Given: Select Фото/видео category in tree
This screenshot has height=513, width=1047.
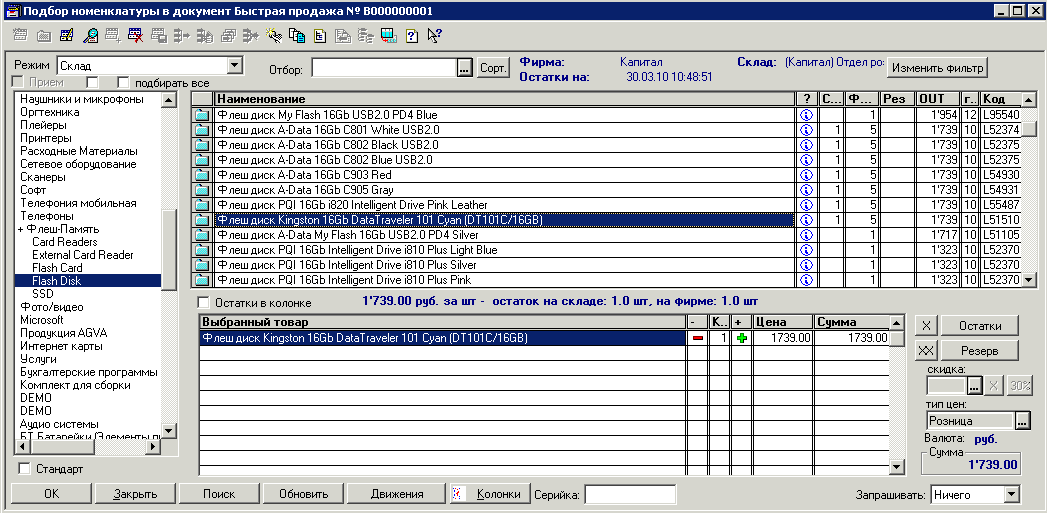Looking at the screenshot, I should pyautogui.click(x=51, y=307).
